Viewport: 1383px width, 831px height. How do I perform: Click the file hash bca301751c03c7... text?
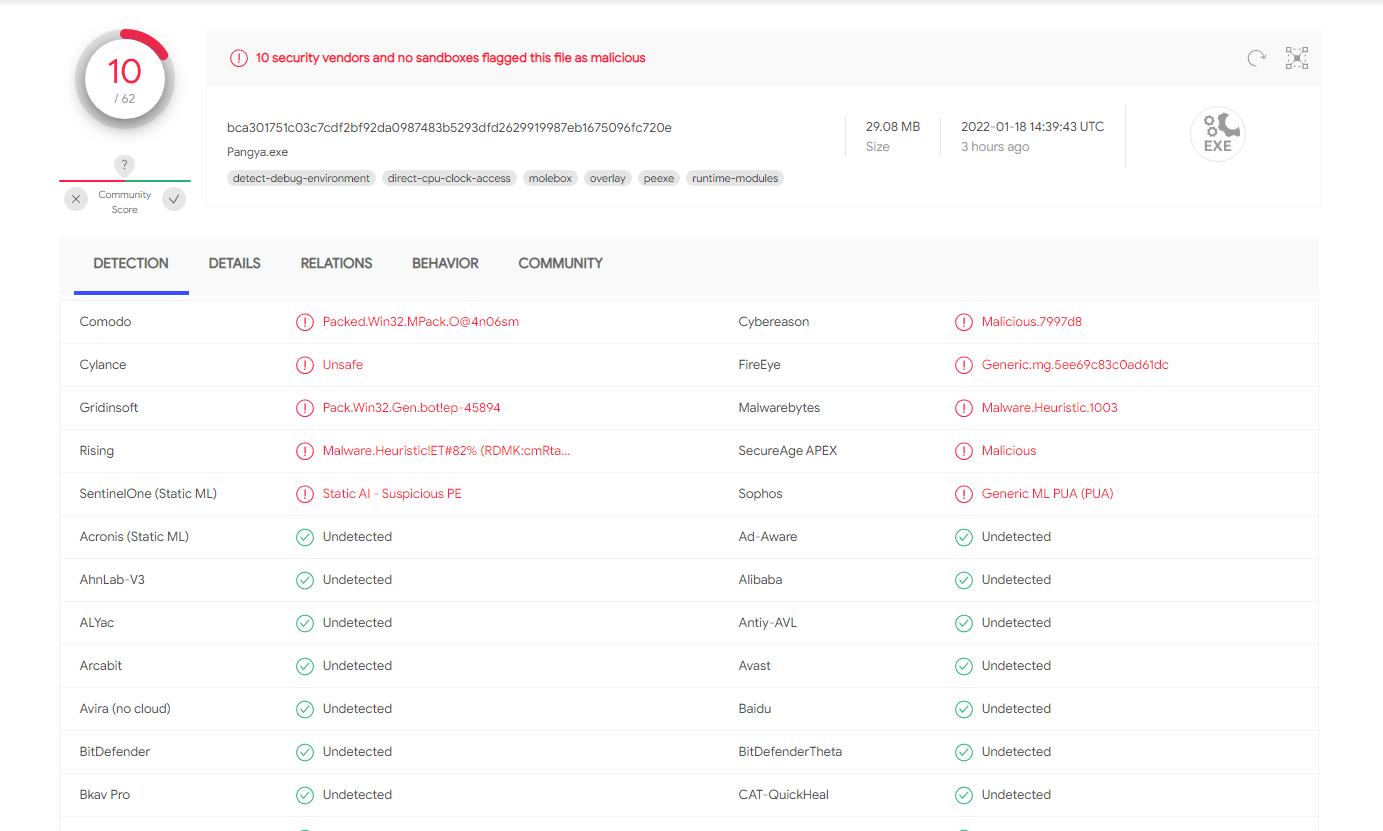[449, 128]
